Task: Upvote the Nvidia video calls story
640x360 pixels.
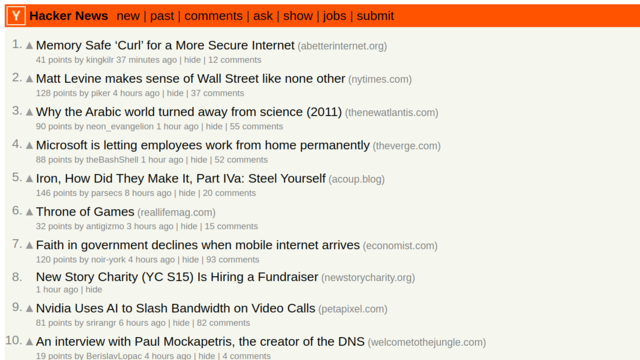Action: click(x=29, y=309)
